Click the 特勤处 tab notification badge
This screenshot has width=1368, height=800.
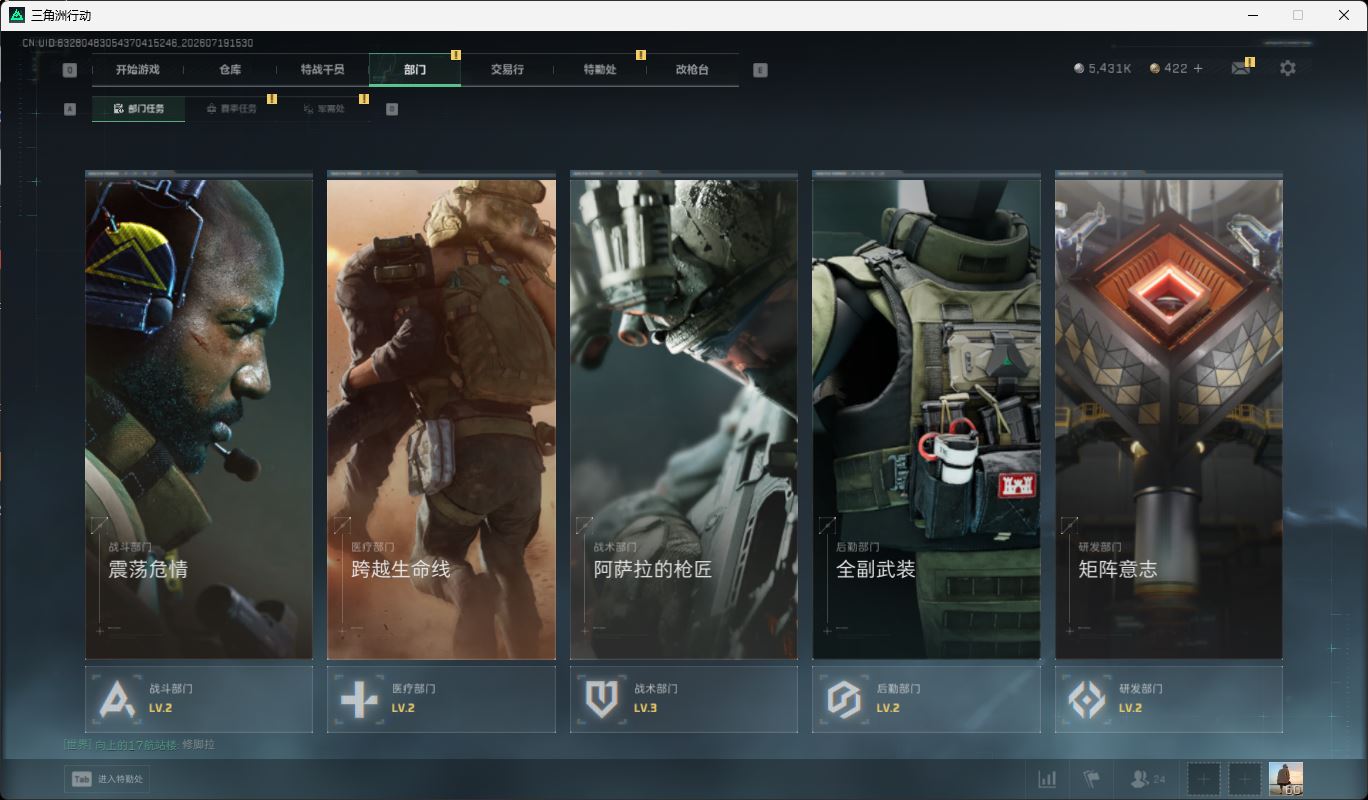[x=641, y=55]
